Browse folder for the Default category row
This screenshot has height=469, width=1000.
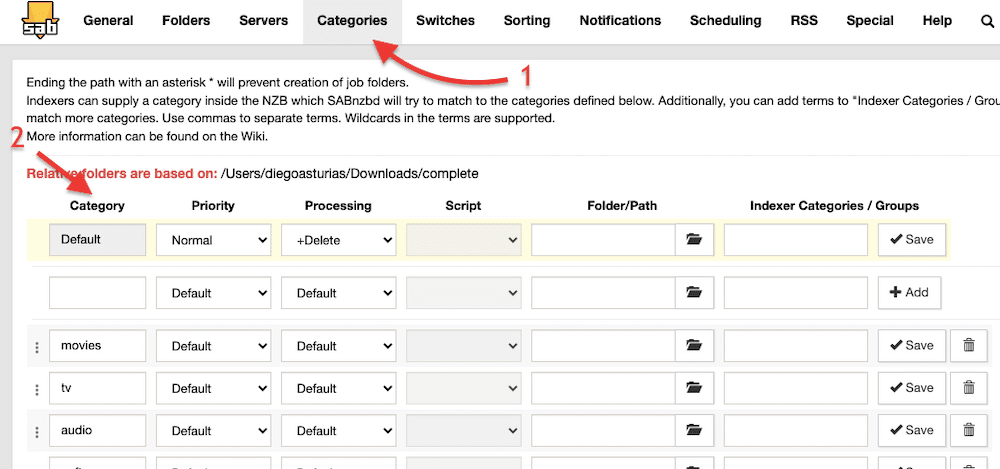click(694, 240)
